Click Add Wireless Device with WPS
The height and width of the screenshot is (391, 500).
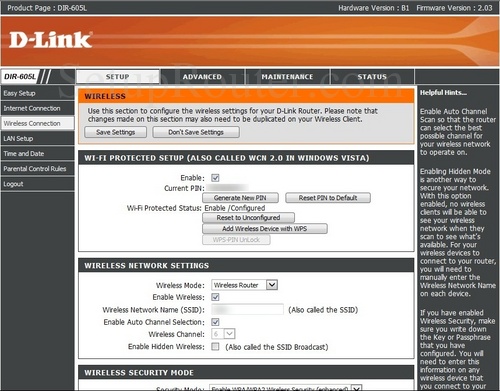(265, 229)
